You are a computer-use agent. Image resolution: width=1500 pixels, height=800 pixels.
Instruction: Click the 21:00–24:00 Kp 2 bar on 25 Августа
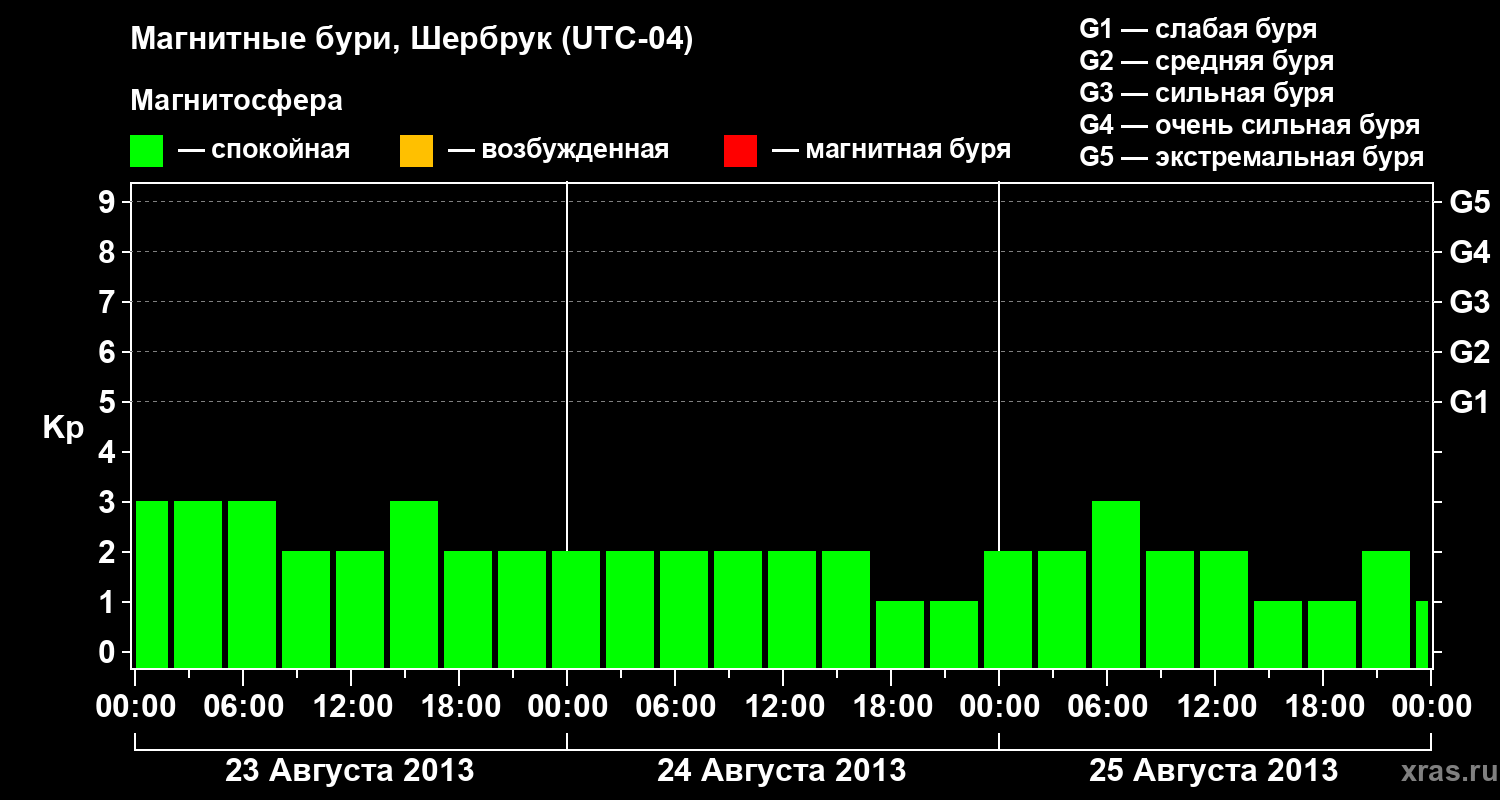[x=1386, y=609]
